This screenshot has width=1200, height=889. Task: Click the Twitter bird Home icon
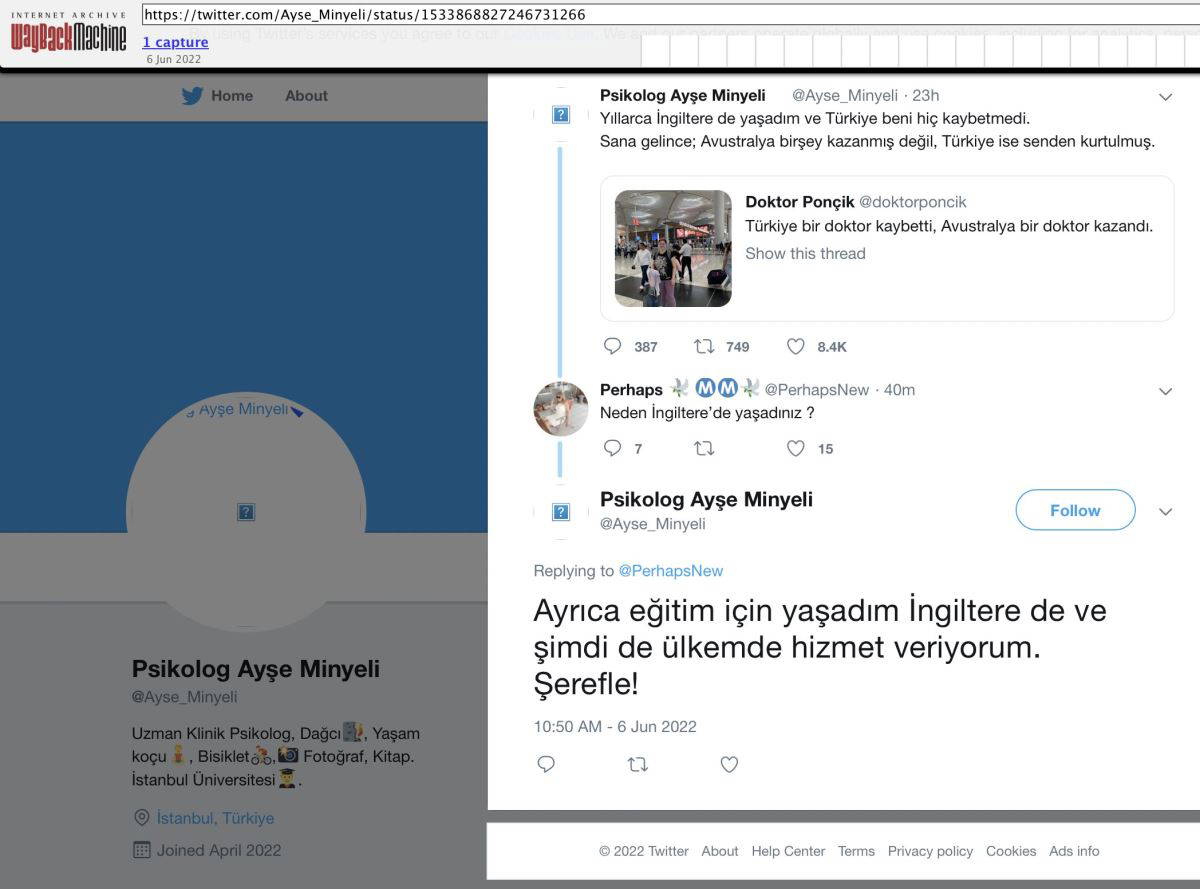tap(192, 96)
